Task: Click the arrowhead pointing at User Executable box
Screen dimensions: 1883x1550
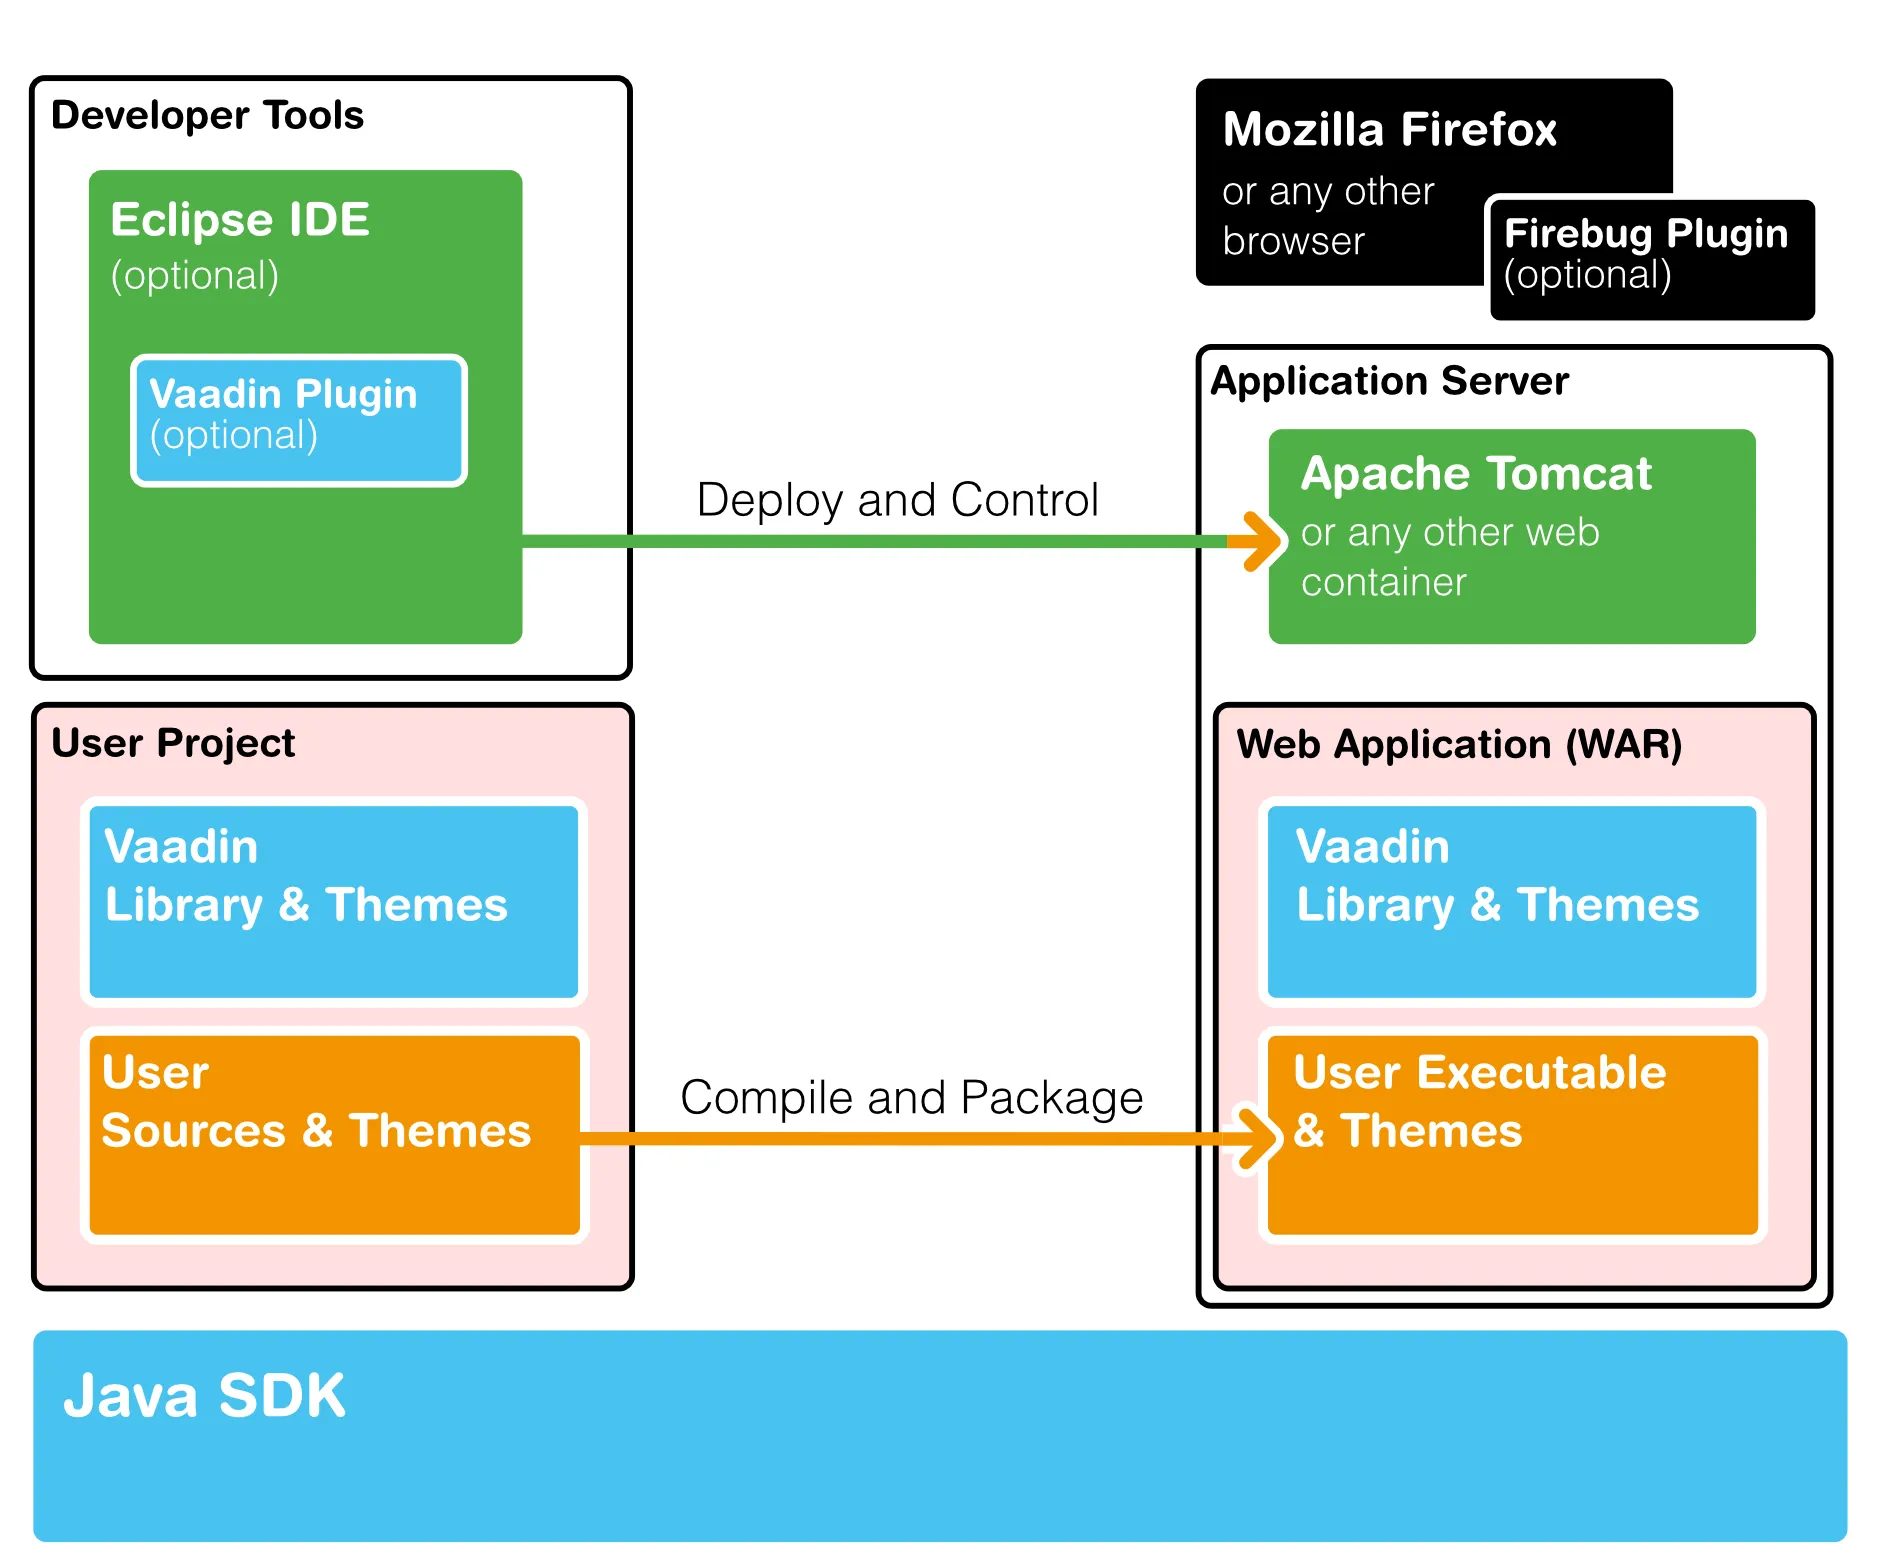Action: pyautogui.click(x=1258, y=1137)
